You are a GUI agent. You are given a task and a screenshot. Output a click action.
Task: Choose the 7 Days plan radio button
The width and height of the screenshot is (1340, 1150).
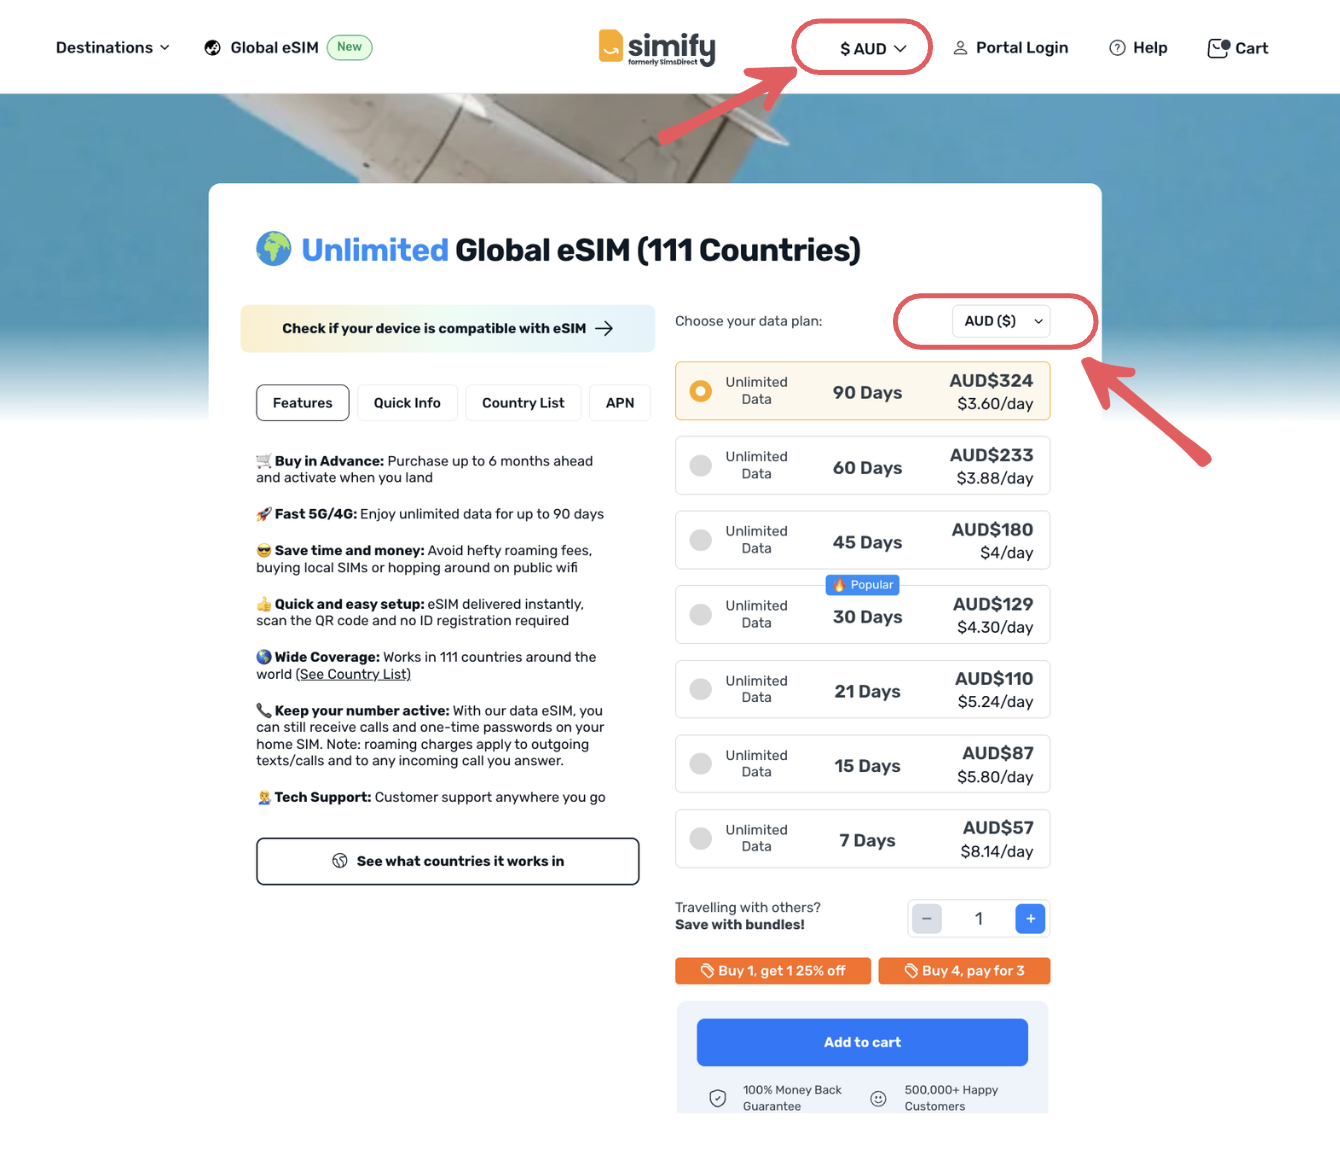pyautogui.click(x=701, y=839)
